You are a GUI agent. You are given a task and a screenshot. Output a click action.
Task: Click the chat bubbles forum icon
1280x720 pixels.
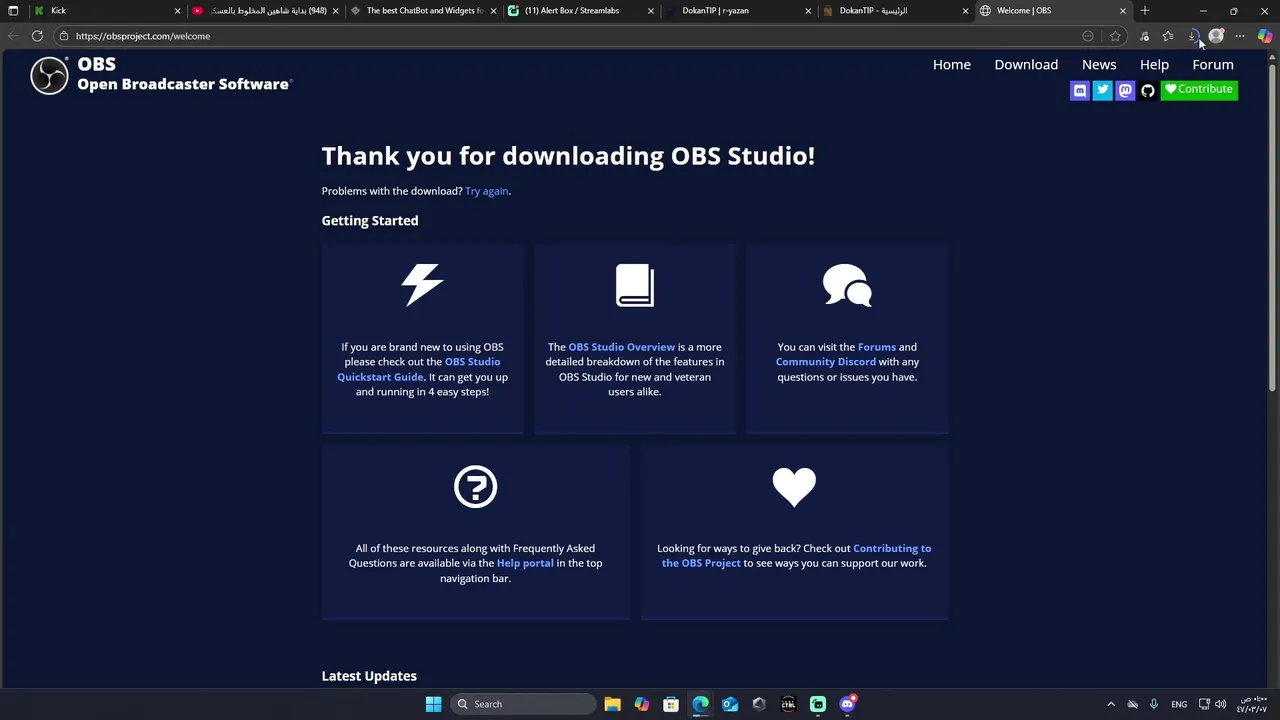point(847,285)
